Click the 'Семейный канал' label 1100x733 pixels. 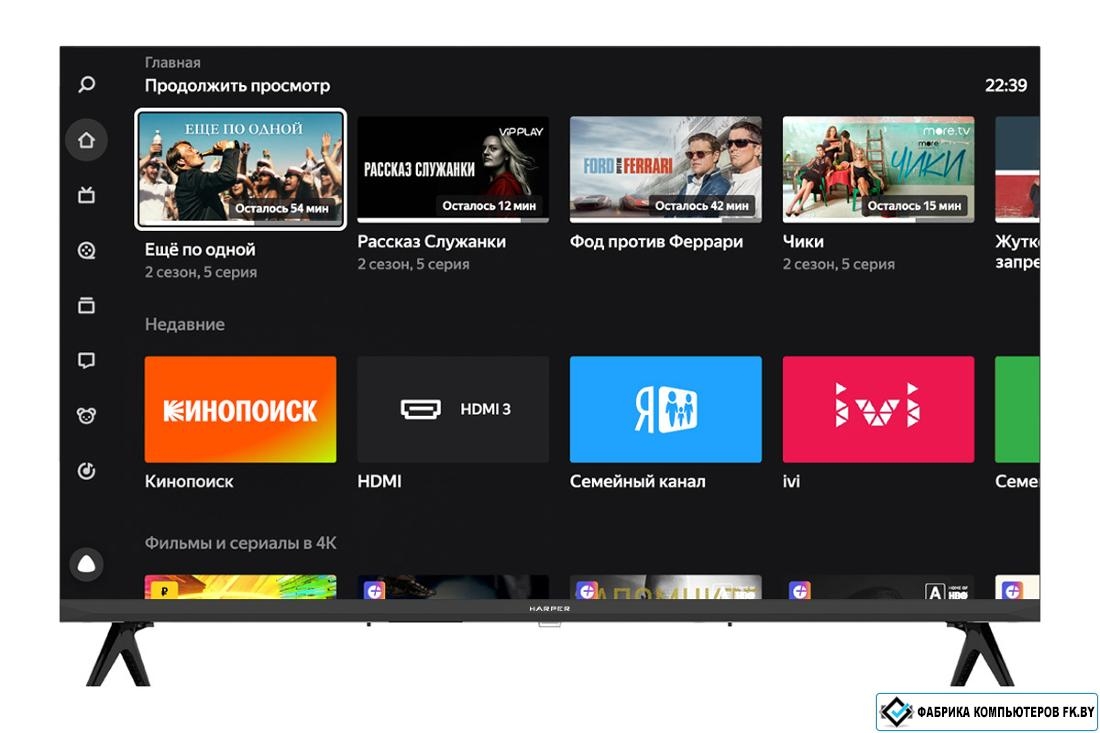[x=638, y=481]
